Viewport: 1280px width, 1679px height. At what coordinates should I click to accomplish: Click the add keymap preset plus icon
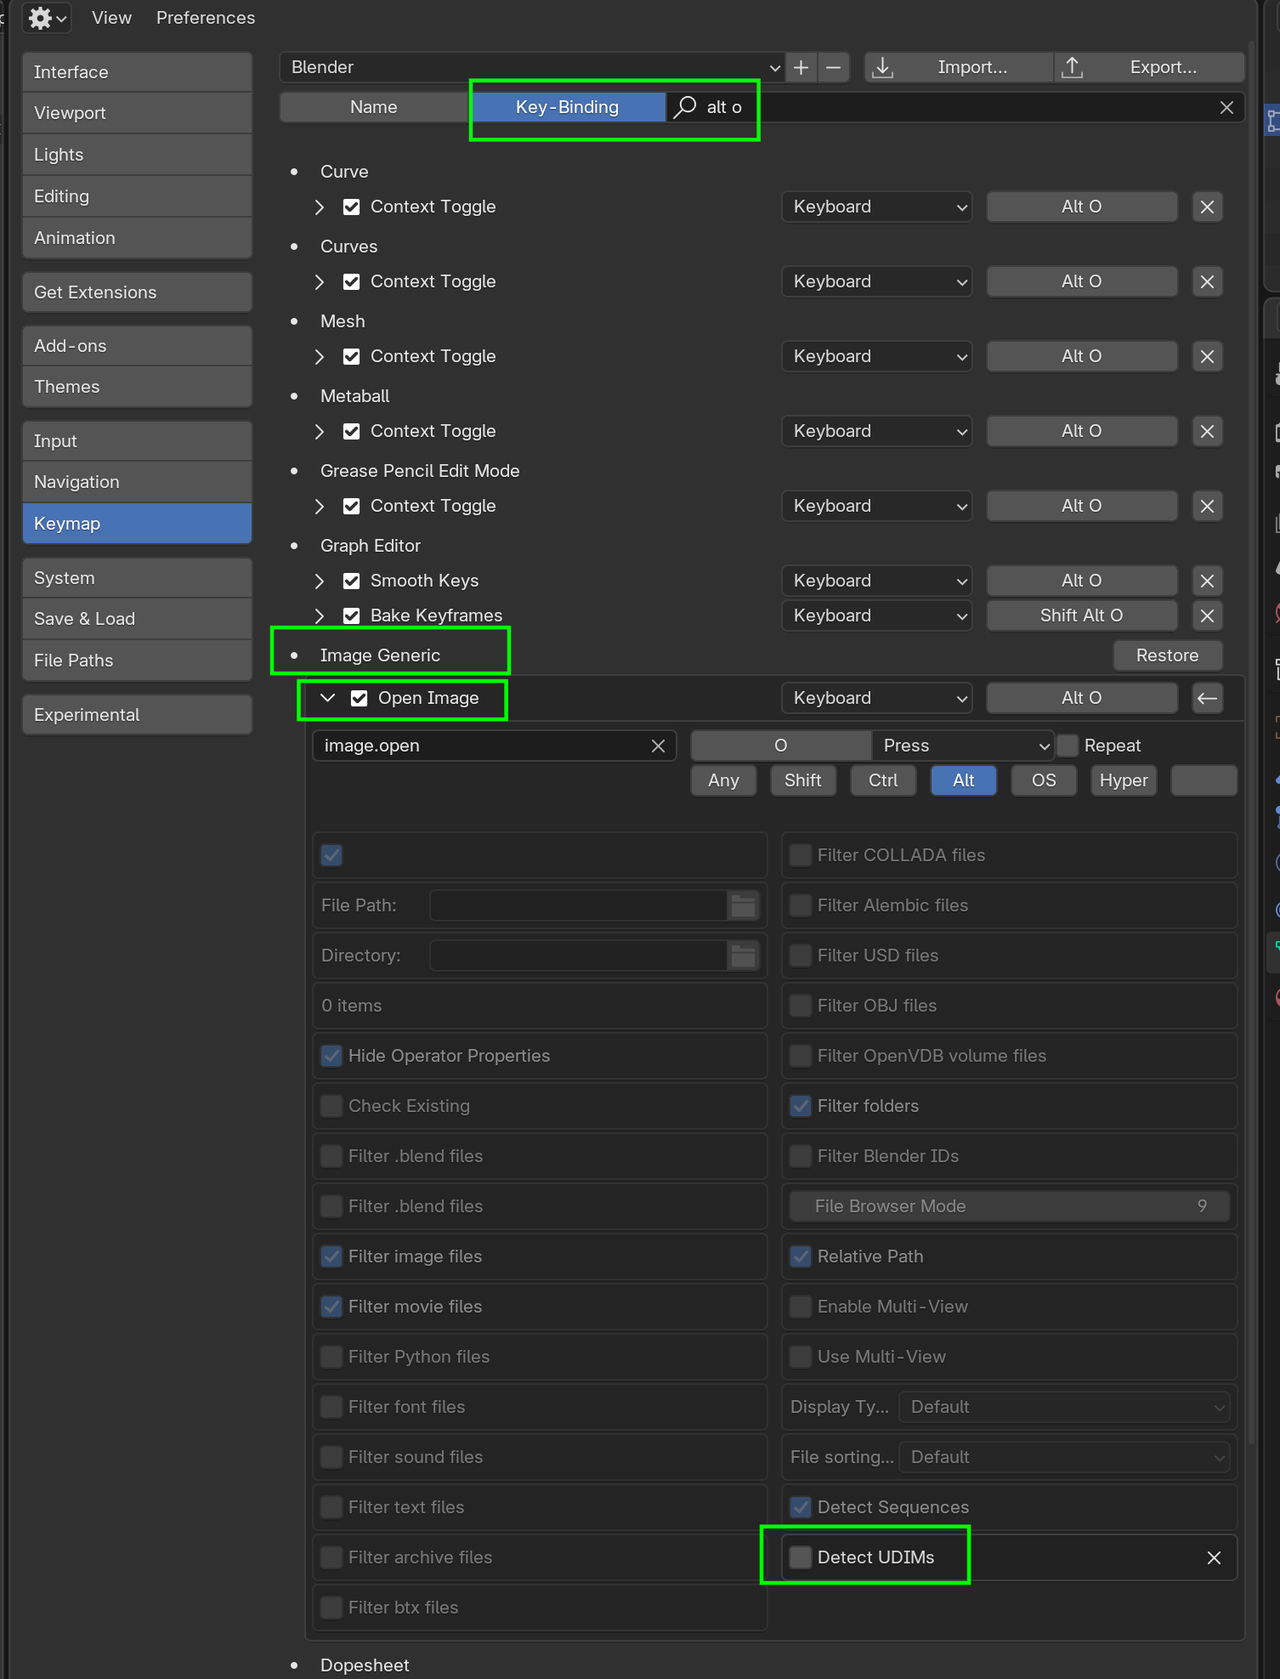pos(801,67)
